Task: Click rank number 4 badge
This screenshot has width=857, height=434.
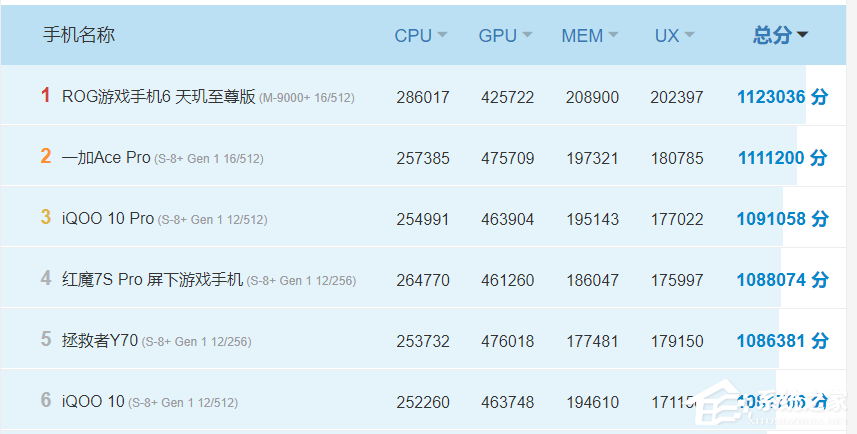Action: (x=46, y=279)
